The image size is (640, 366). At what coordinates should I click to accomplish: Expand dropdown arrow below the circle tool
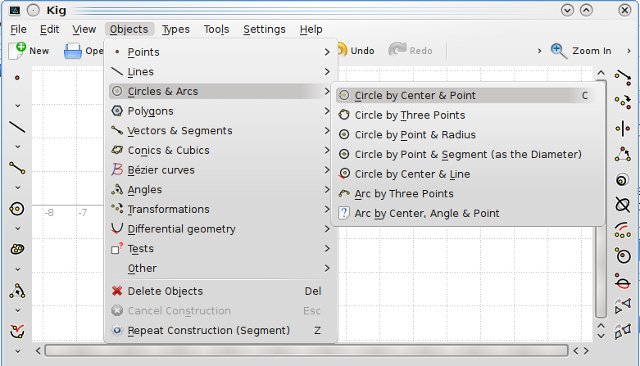[x=18, y=228]
